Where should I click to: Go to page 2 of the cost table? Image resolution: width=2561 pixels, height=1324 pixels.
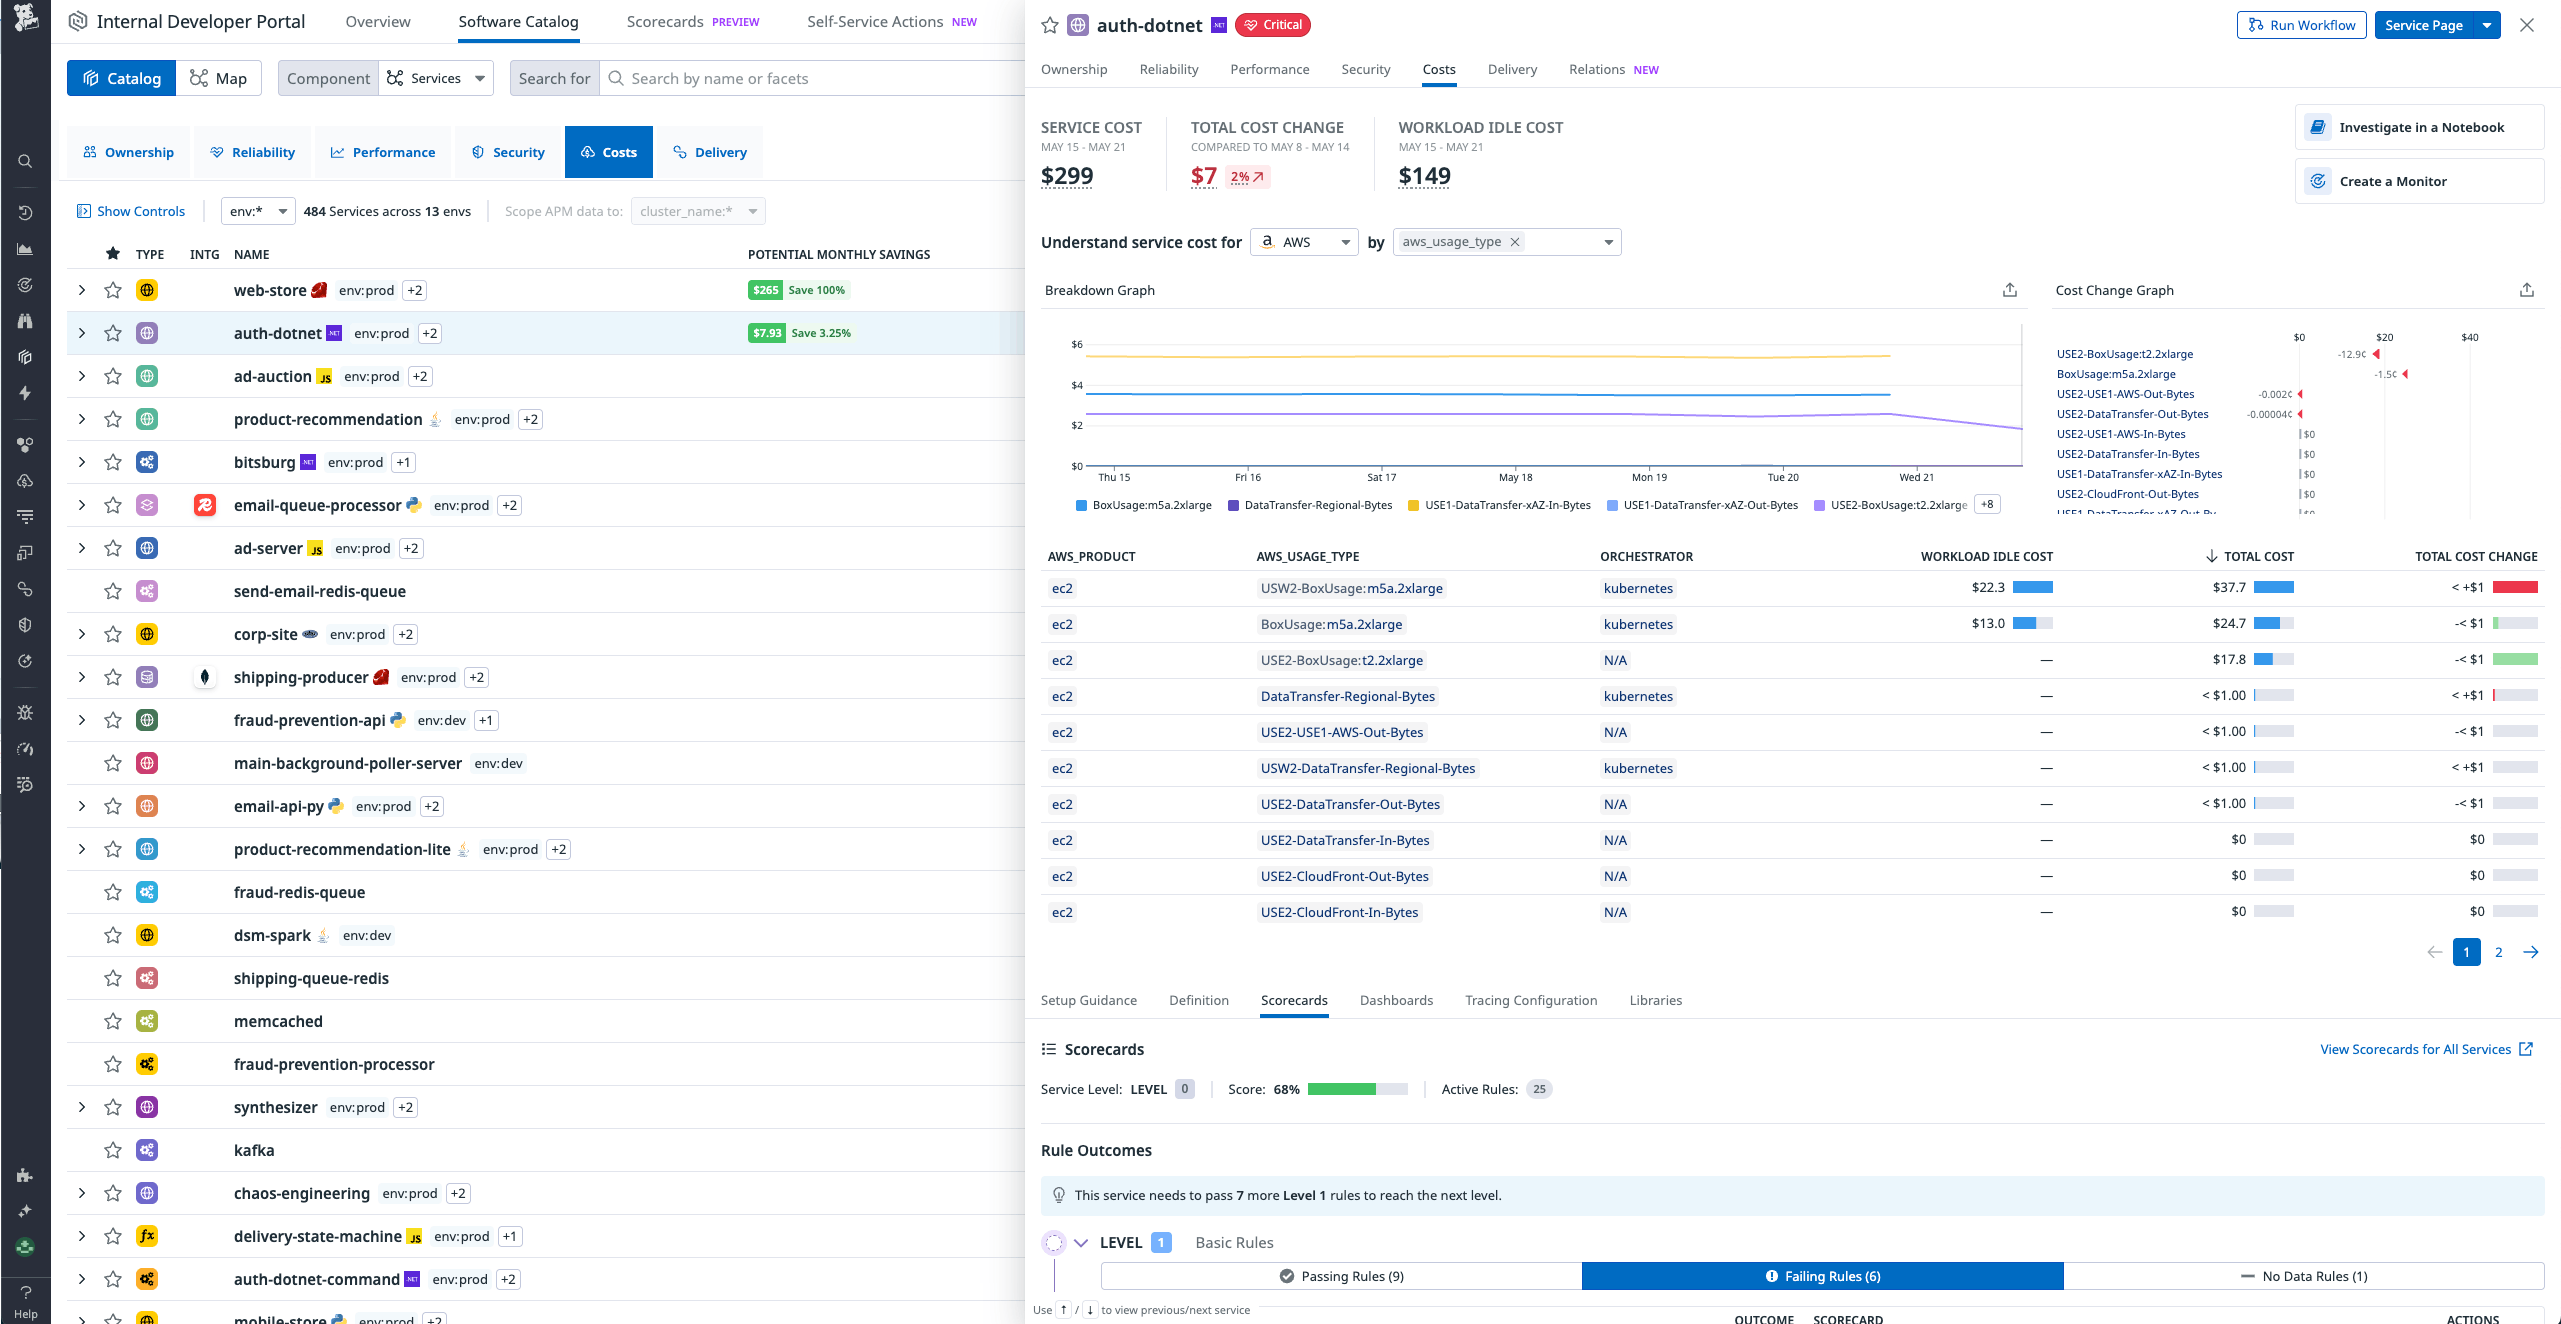click(x=2498, y=952)
